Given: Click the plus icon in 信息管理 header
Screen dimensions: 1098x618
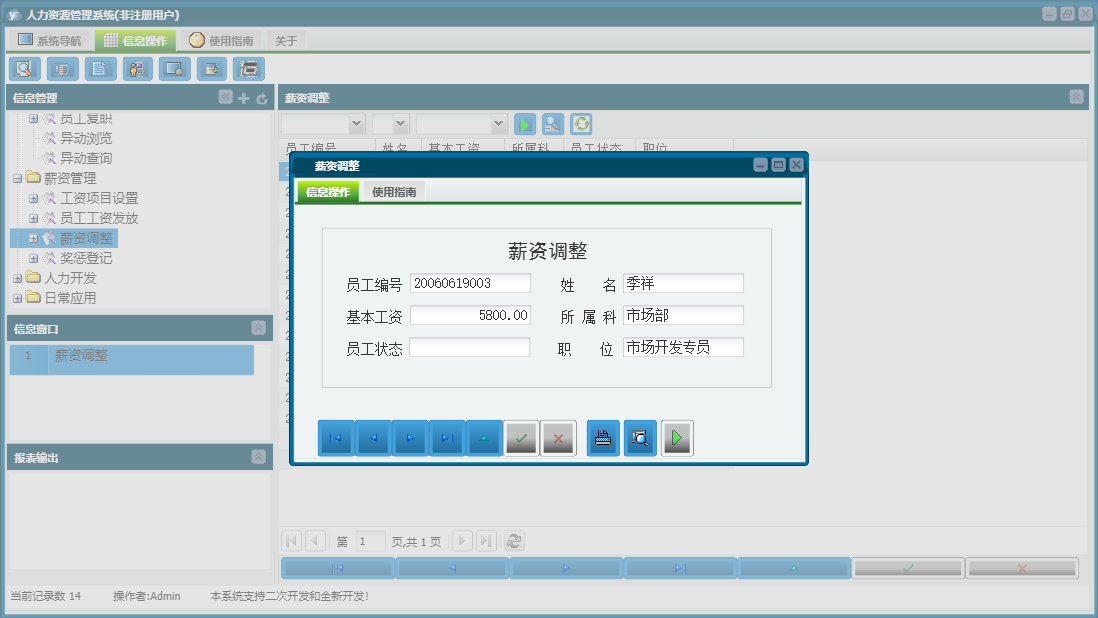Looking at the screenshot, I should [244, 99].
